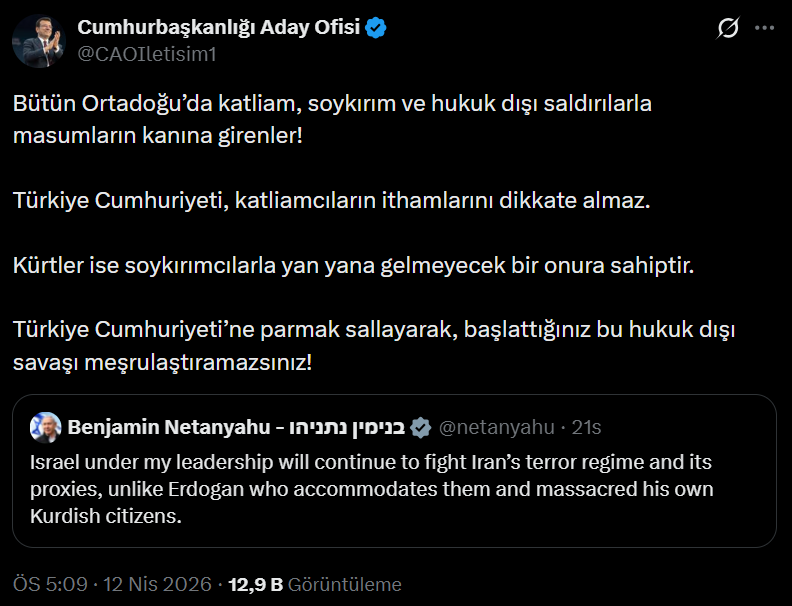The image size is (792, 606).
Task: Click gray verified badge beside Netanyahu's name
Action: [x=421, y=427]
